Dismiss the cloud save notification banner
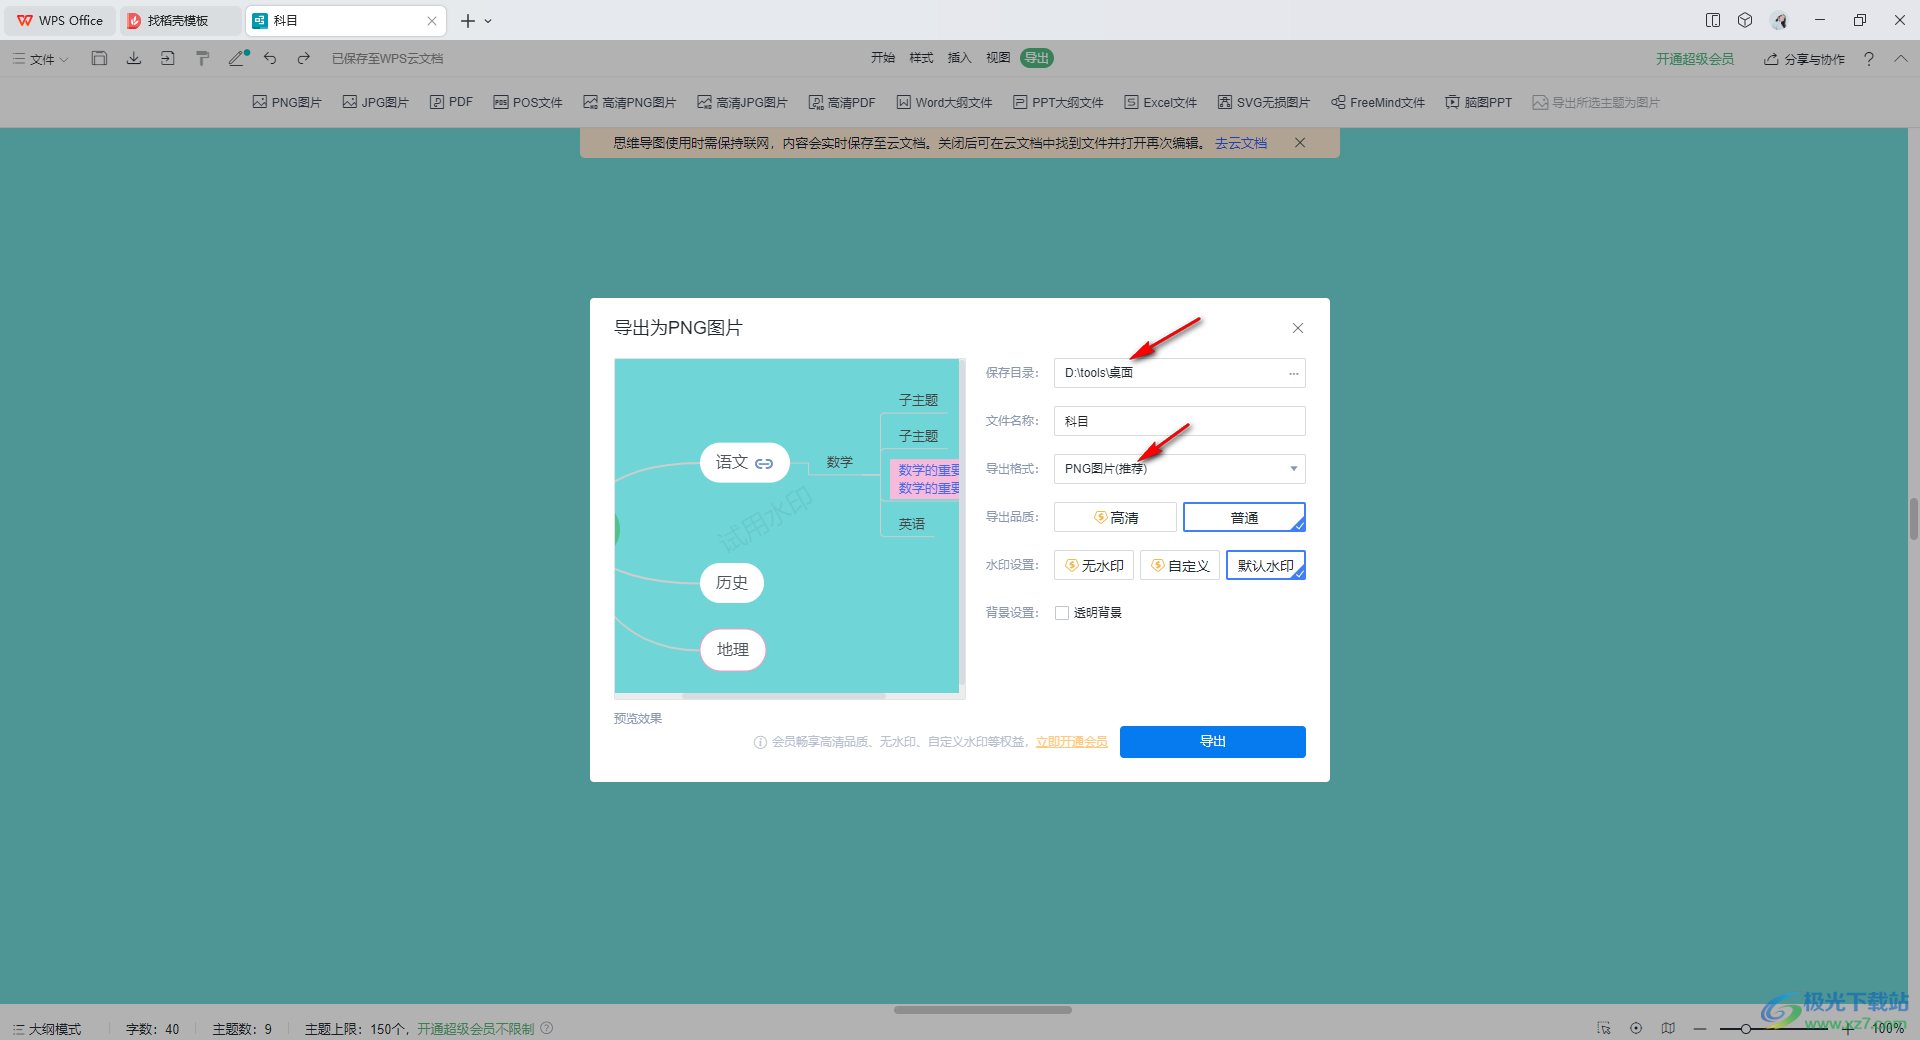 tap(1300, 143)
